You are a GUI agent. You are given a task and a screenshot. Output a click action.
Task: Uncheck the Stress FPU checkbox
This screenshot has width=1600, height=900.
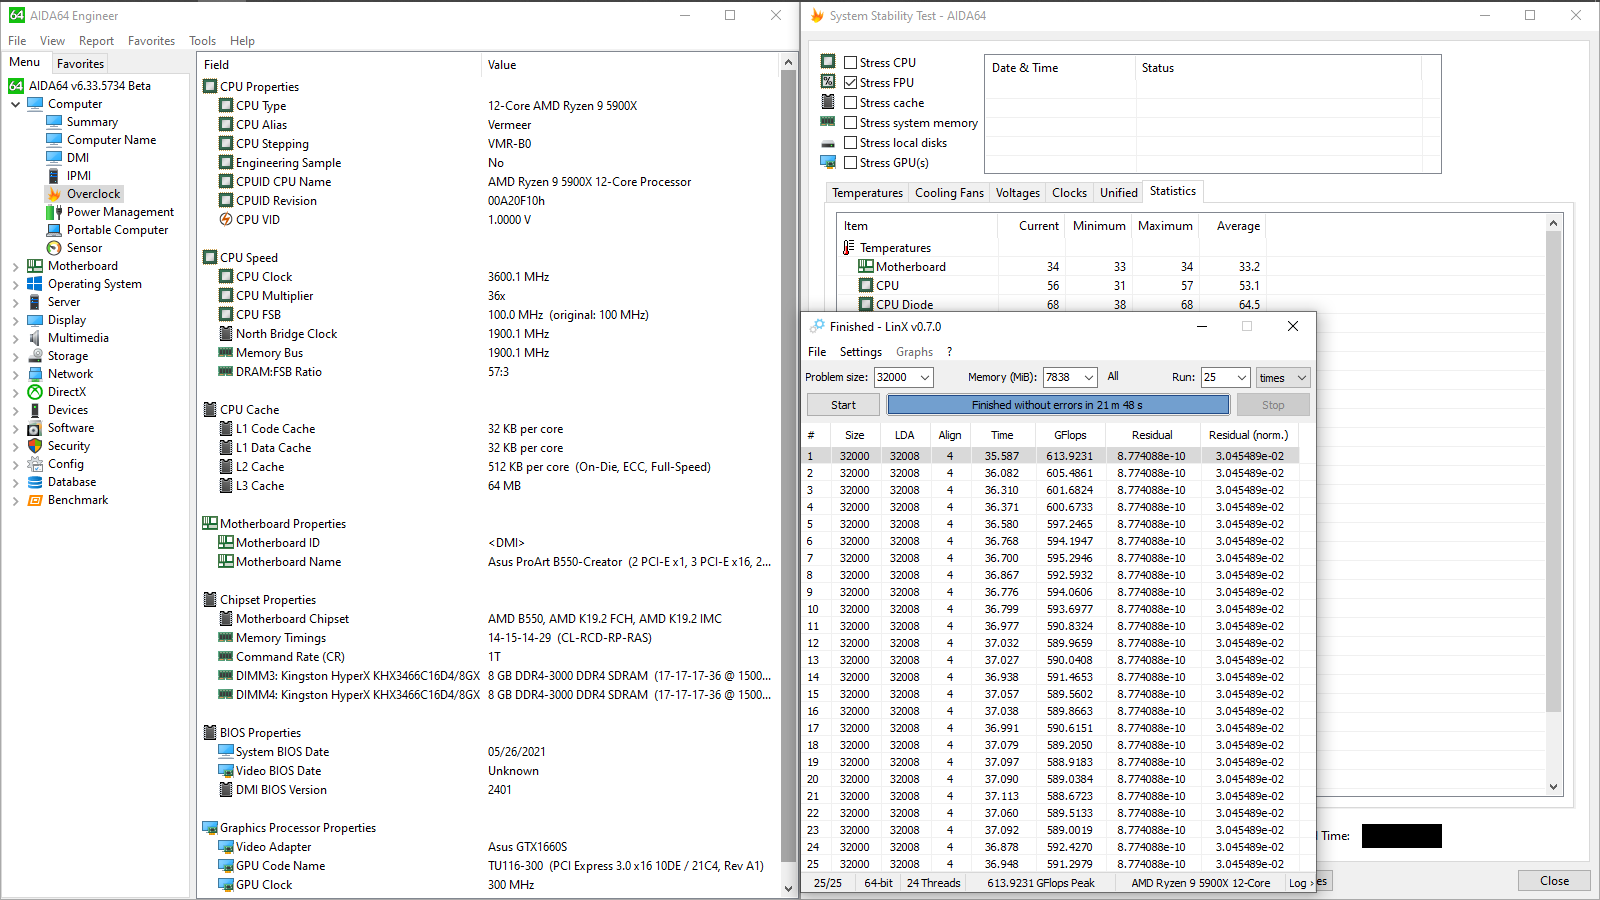850,83
